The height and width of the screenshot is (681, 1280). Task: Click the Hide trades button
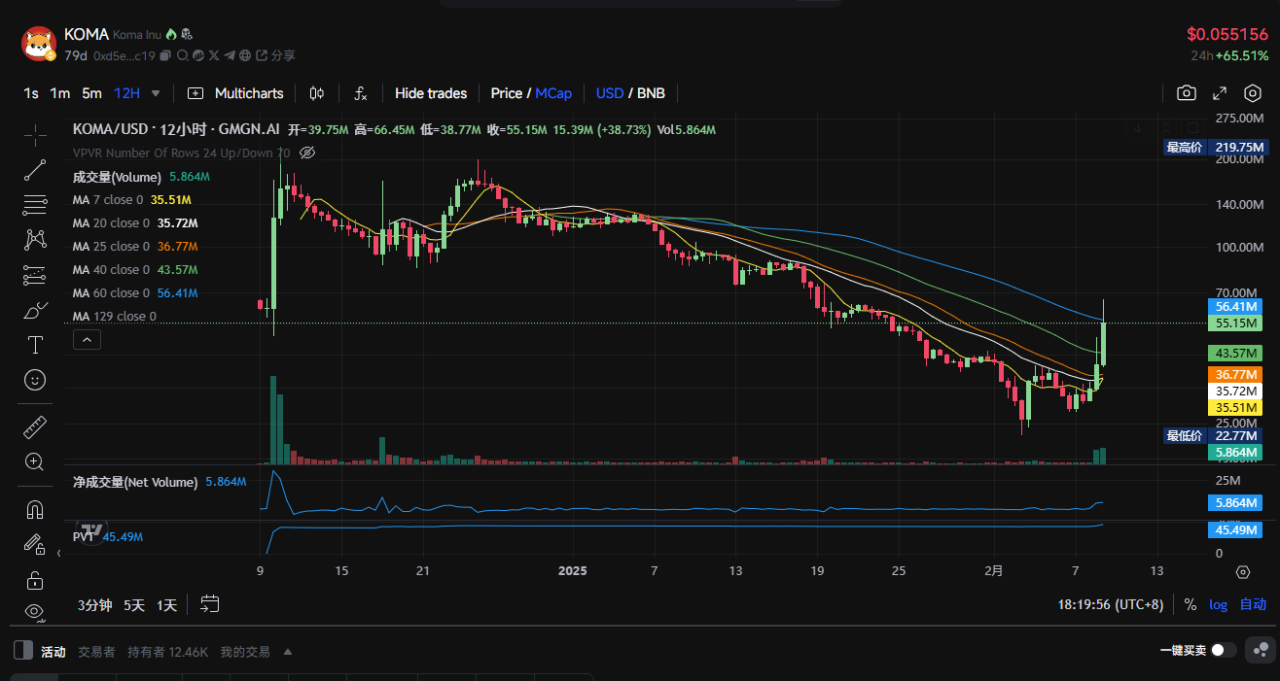pos(430,93)
